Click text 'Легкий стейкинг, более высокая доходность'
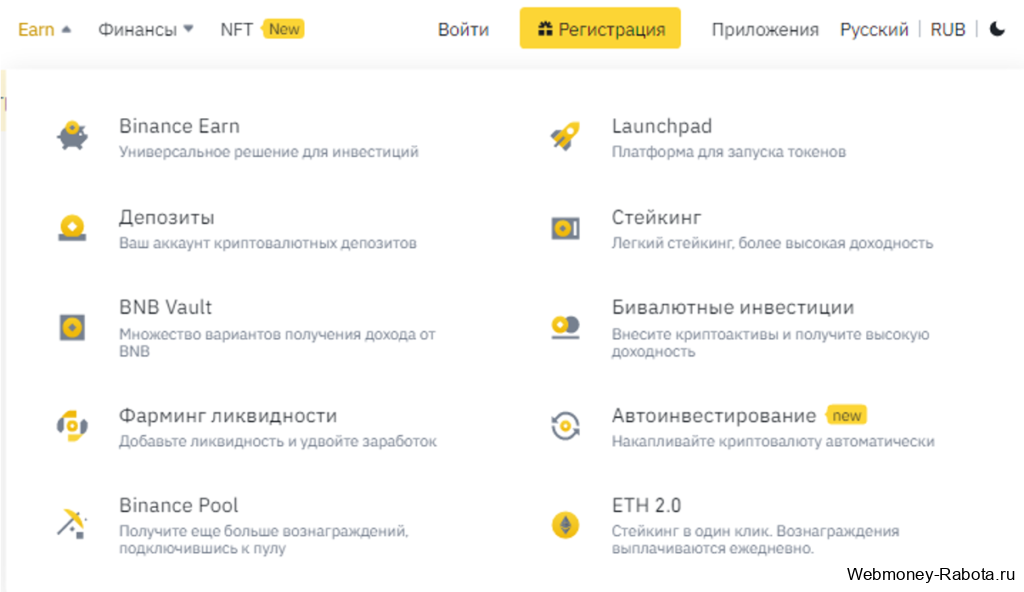This screenshot has width=1024, height=592. click(773, 243)
